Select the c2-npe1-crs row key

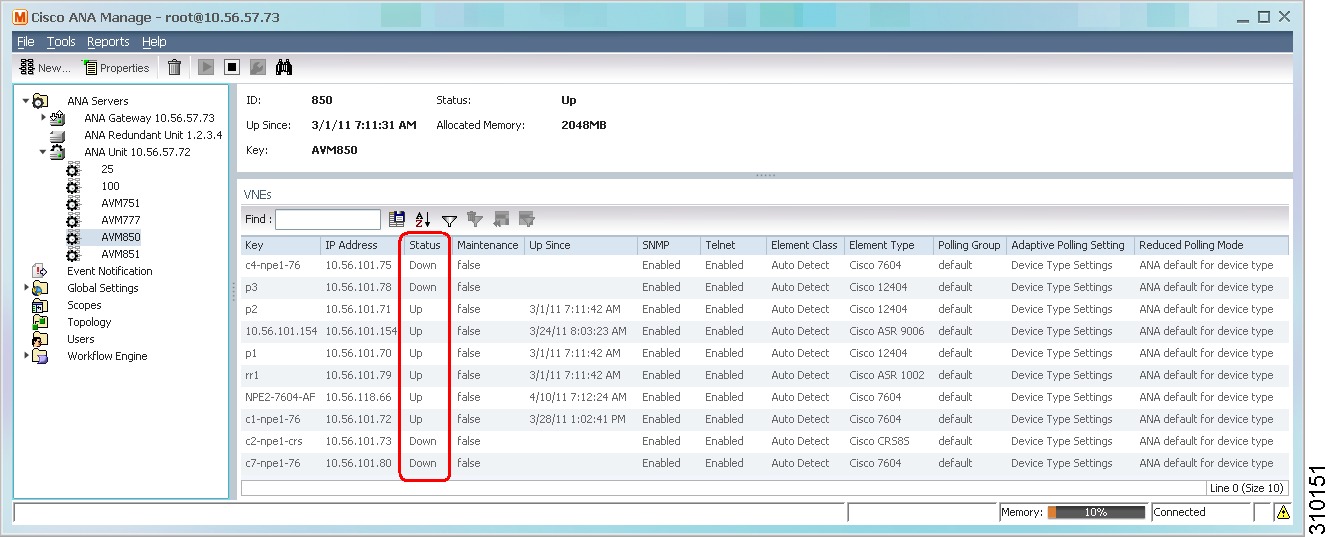273,441
